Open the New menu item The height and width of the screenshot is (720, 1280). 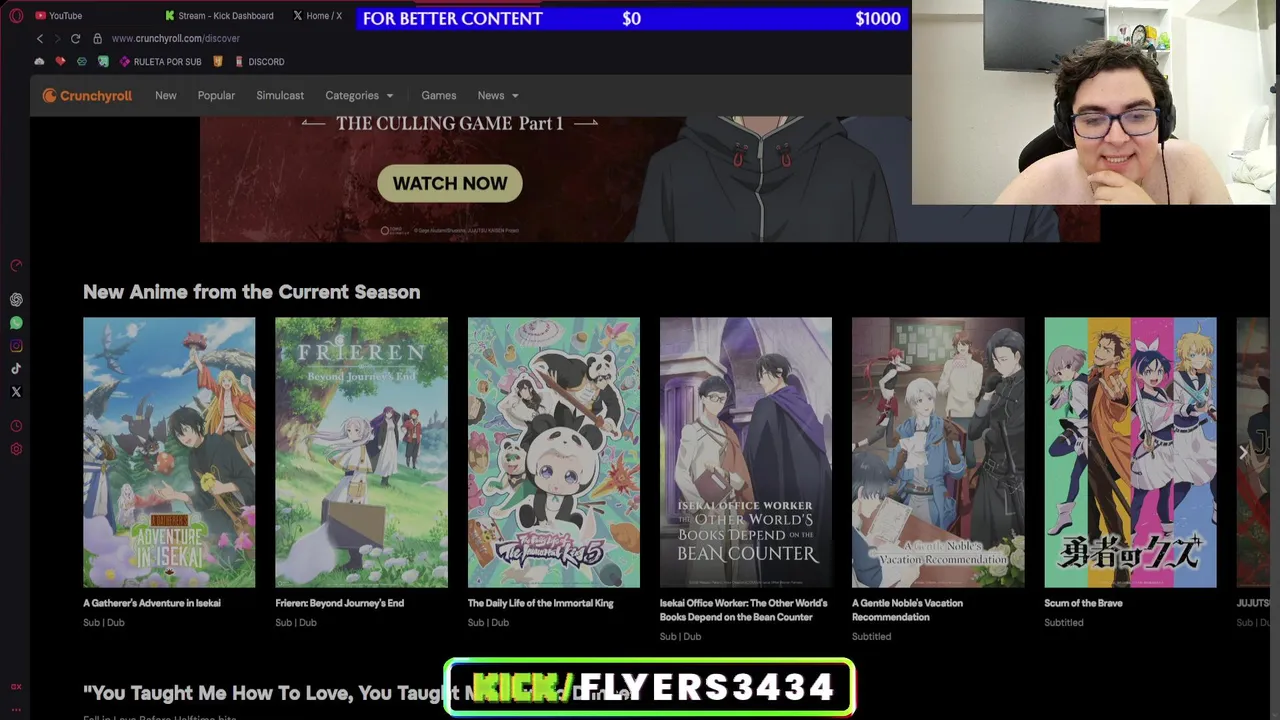pyautogui.click(x=166, y=96)
